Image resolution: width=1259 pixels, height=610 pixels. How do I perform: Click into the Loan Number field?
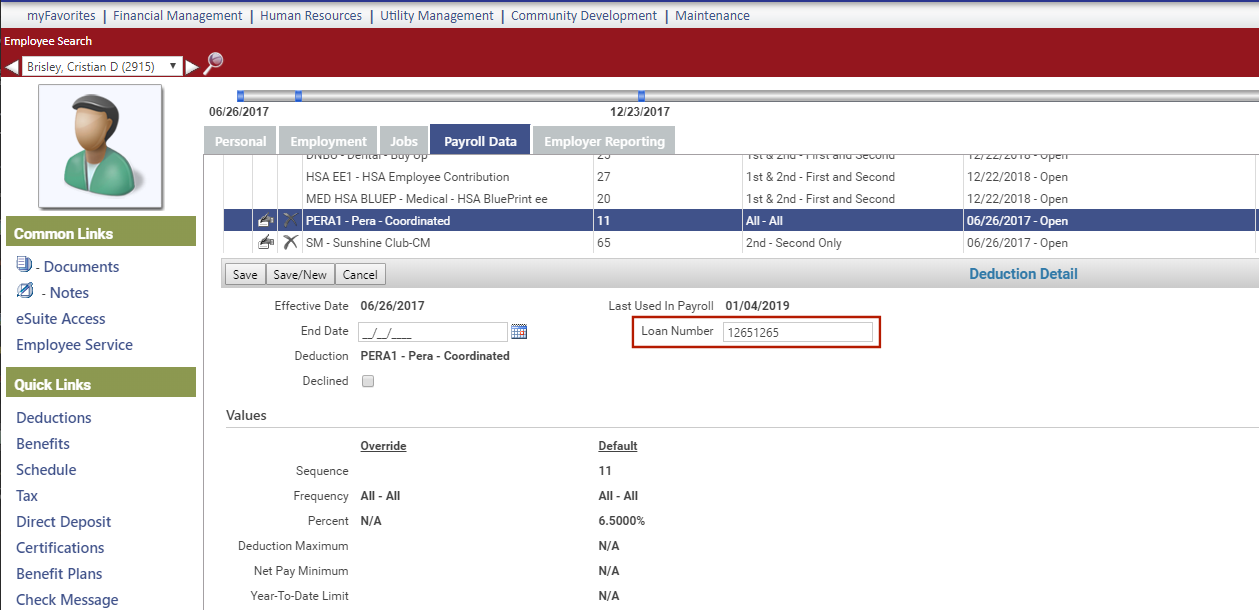(x=797, y=332)
